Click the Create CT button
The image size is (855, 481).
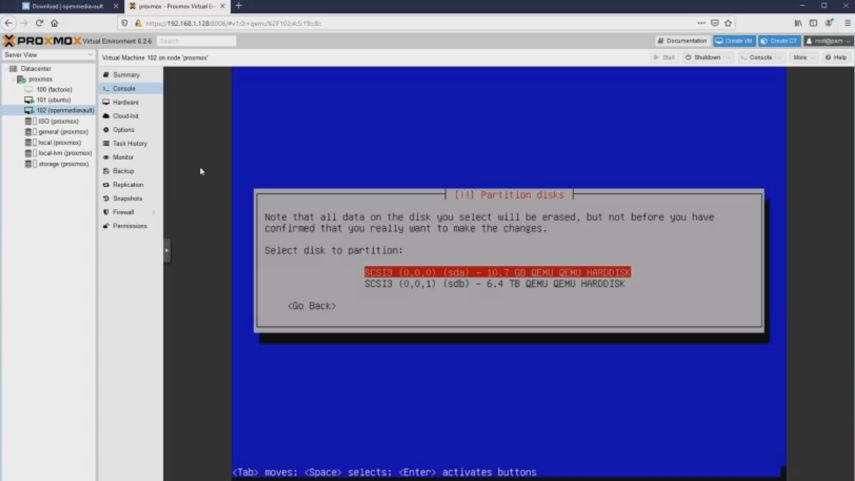779,41
